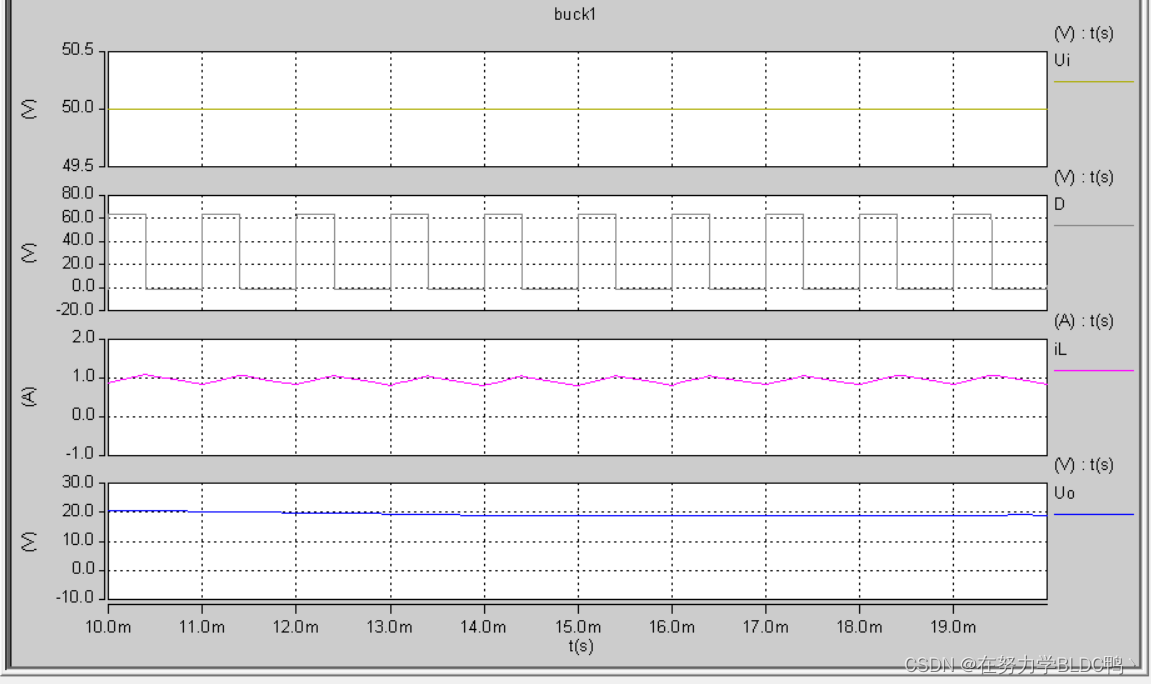
Task: Click the yellow Ui trace in top plot
Action: point(578,109)
